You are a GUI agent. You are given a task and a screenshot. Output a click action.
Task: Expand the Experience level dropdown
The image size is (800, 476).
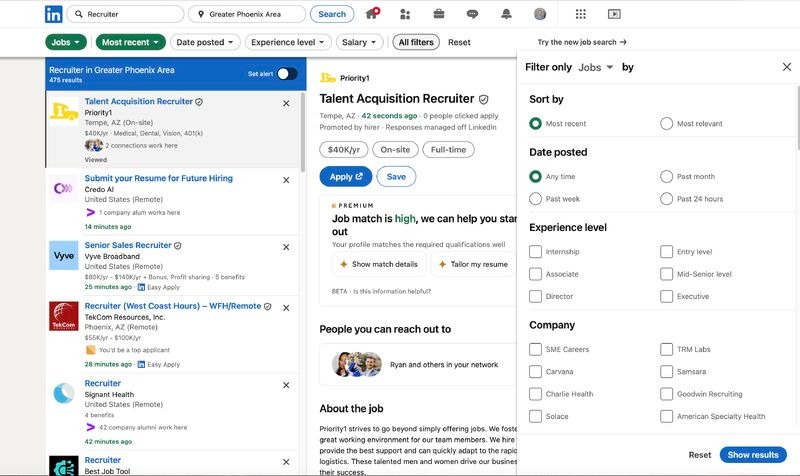tap(288, 42)
